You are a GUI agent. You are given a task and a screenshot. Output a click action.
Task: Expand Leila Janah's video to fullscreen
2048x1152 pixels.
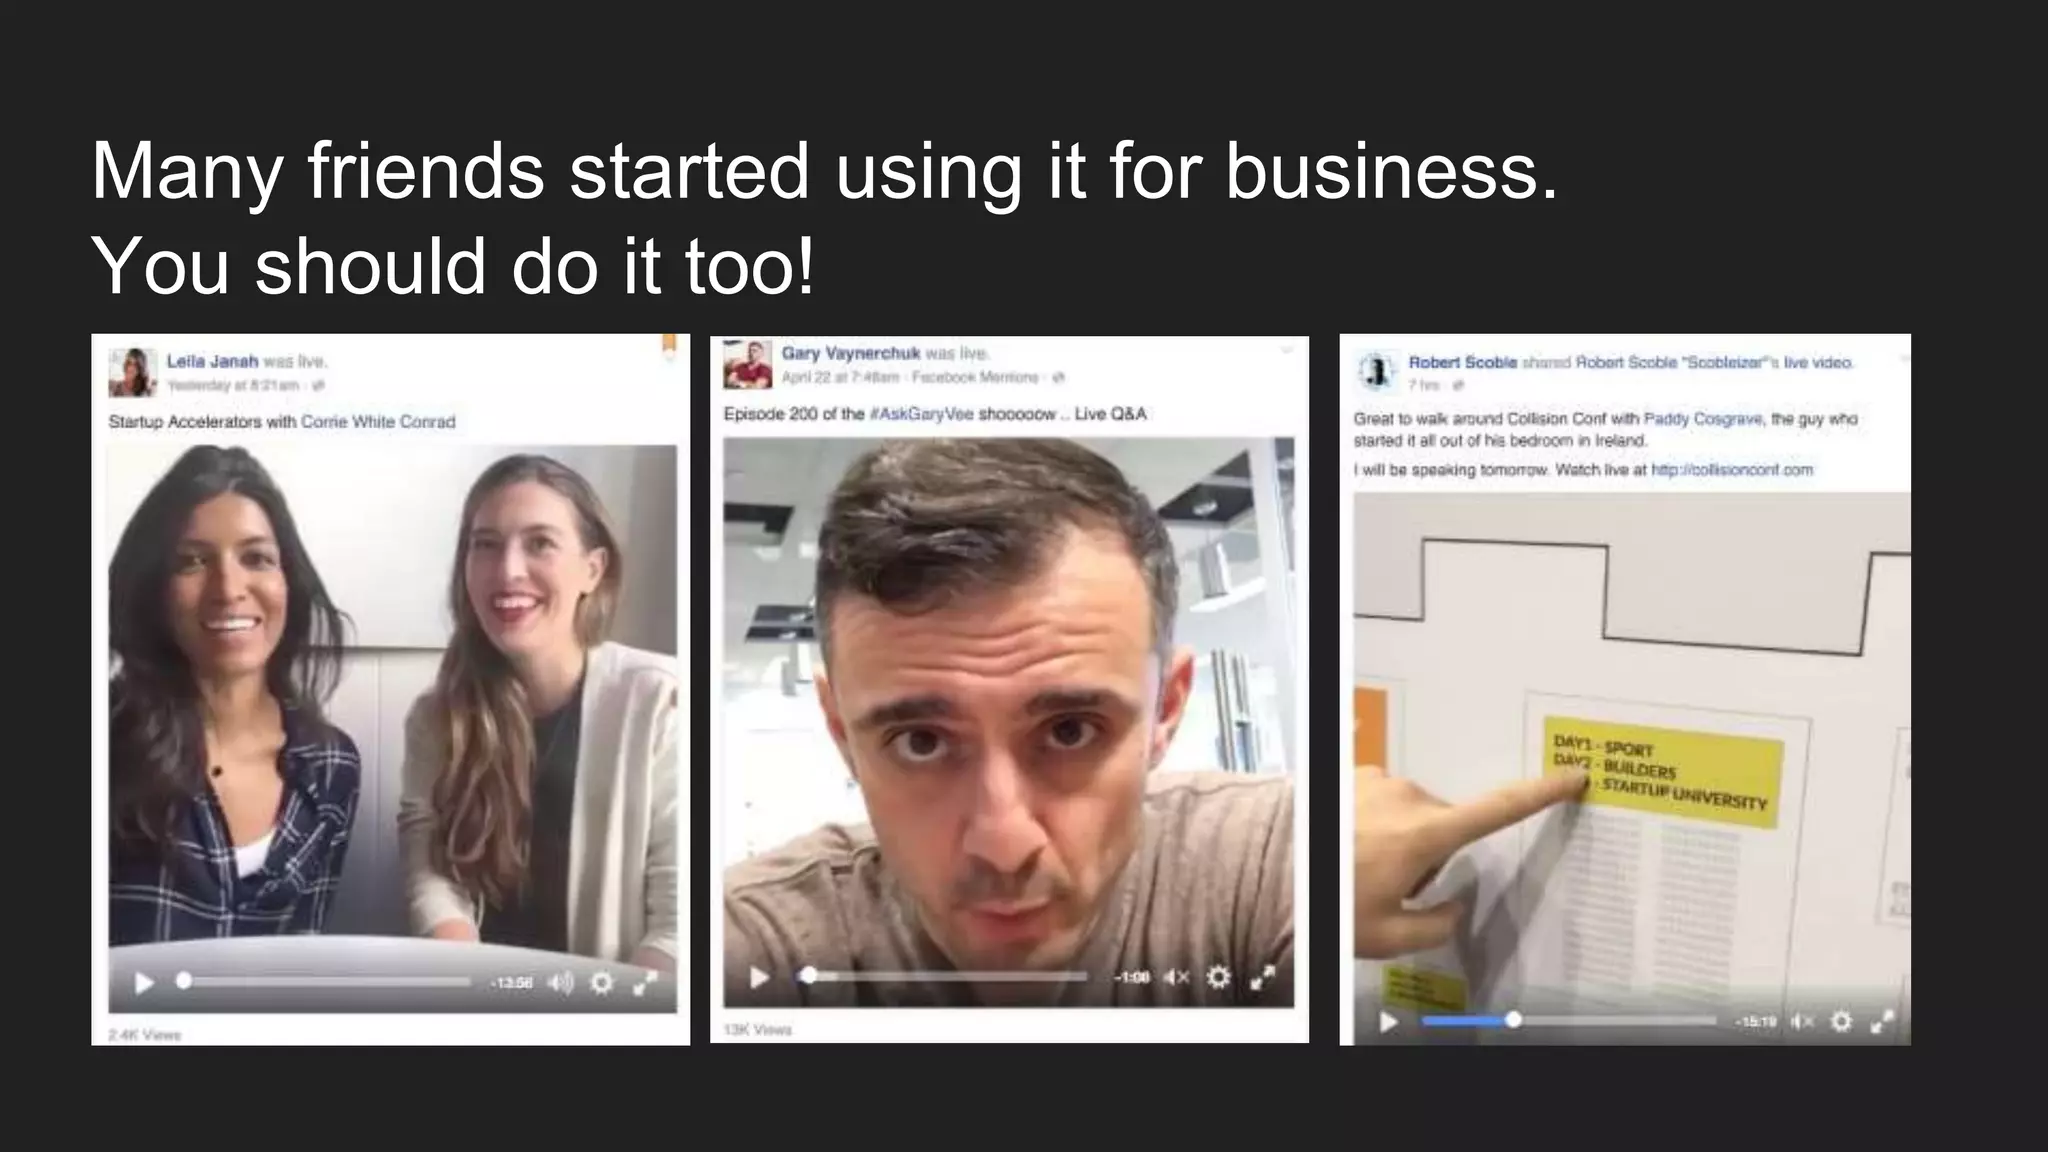click(x=645, y=982)
